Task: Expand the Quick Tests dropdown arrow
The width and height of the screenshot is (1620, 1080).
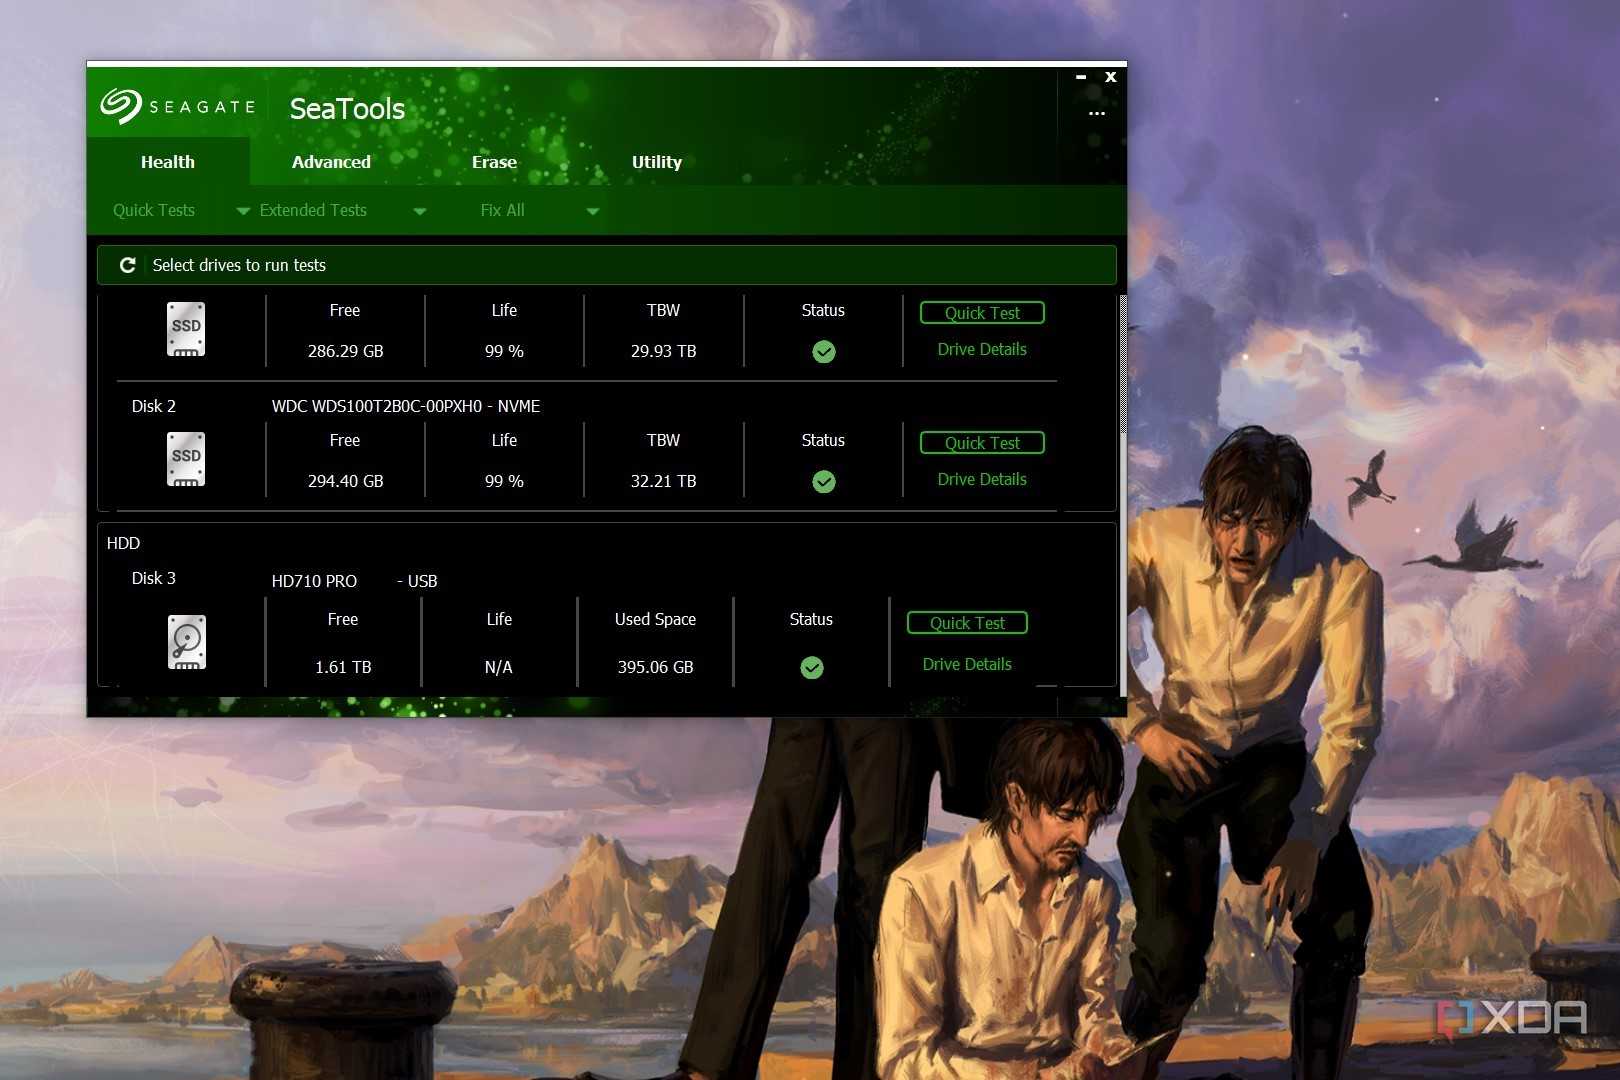Action: tap(243, 211)
